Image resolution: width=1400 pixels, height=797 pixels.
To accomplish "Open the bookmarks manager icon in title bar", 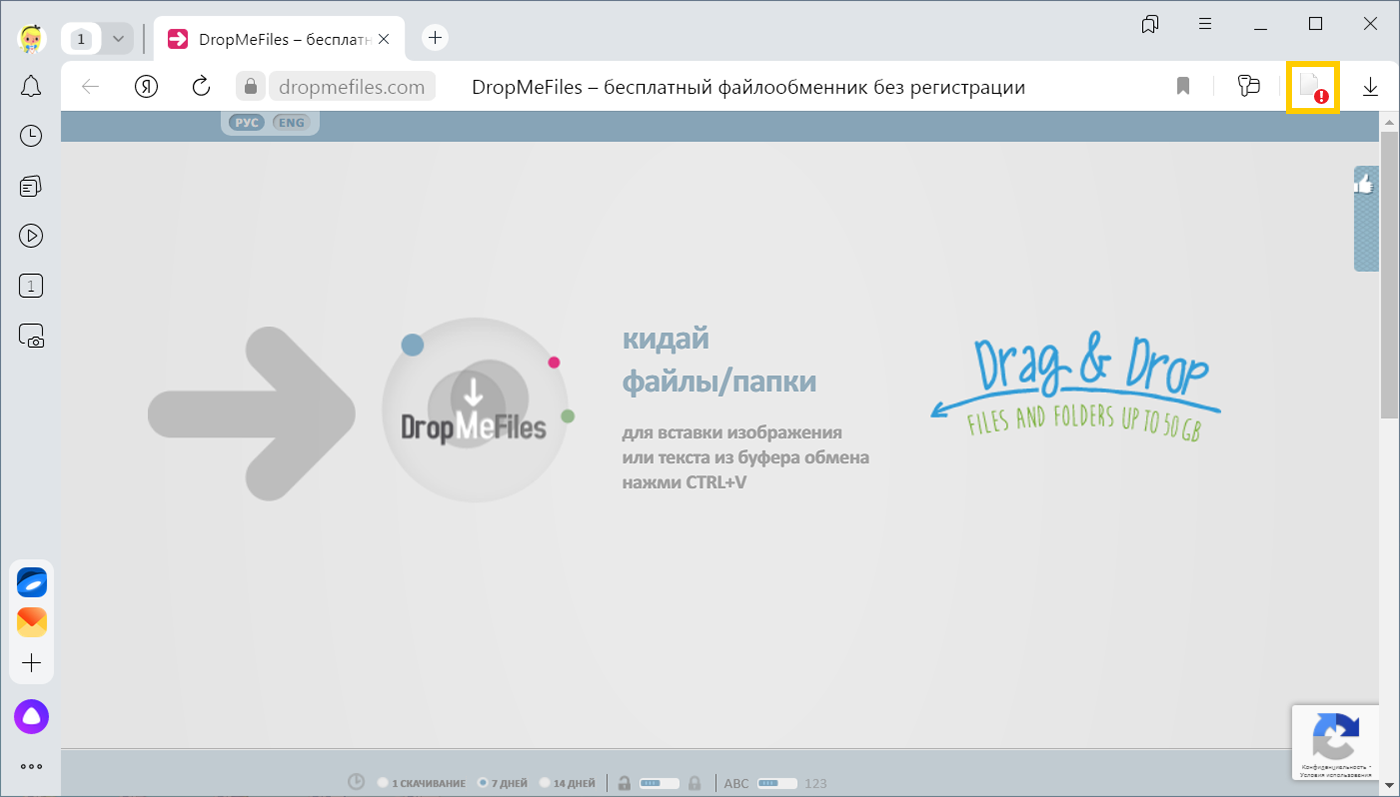I will 1151,23.
